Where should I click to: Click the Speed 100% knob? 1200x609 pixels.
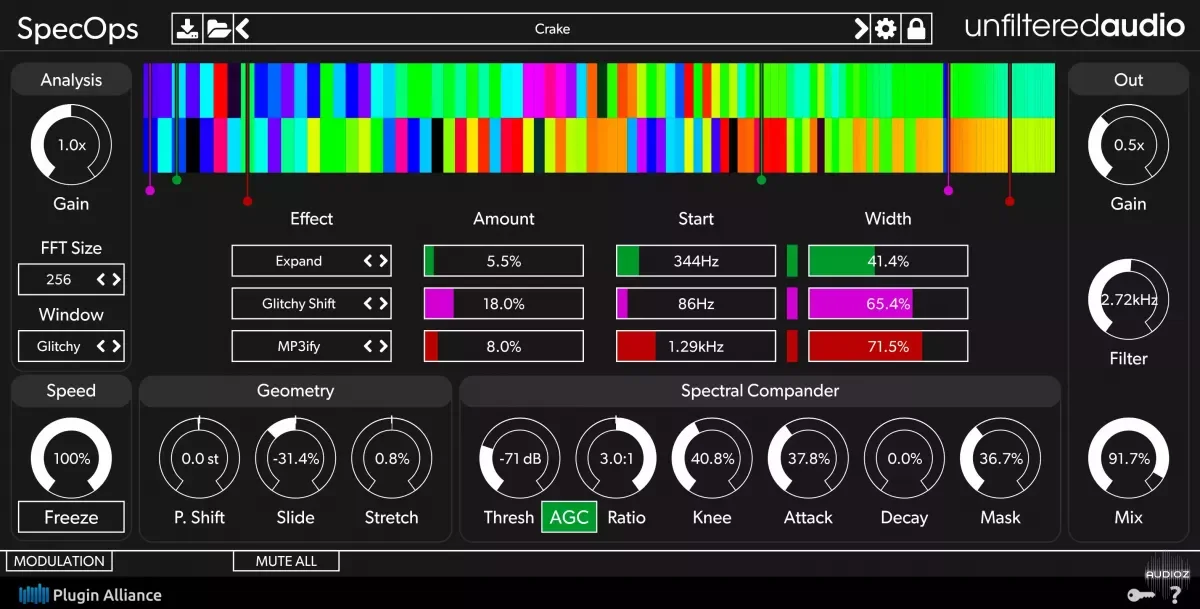click(x=71, y=458)
